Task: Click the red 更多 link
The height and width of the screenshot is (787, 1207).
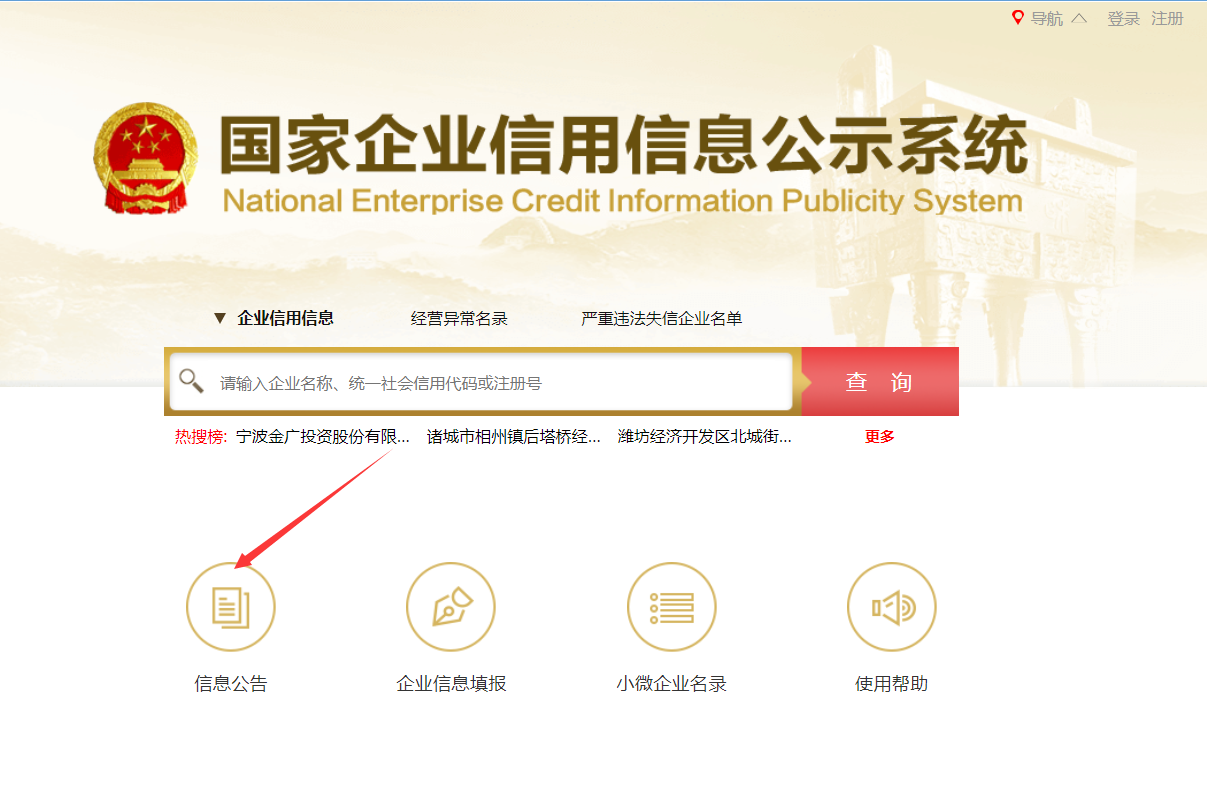Action: tap(880, 437)
